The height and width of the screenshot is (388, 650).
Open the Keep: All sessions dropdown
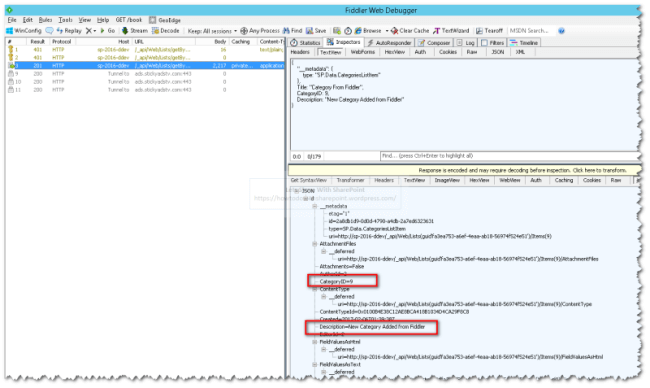[x=212, y=31]
